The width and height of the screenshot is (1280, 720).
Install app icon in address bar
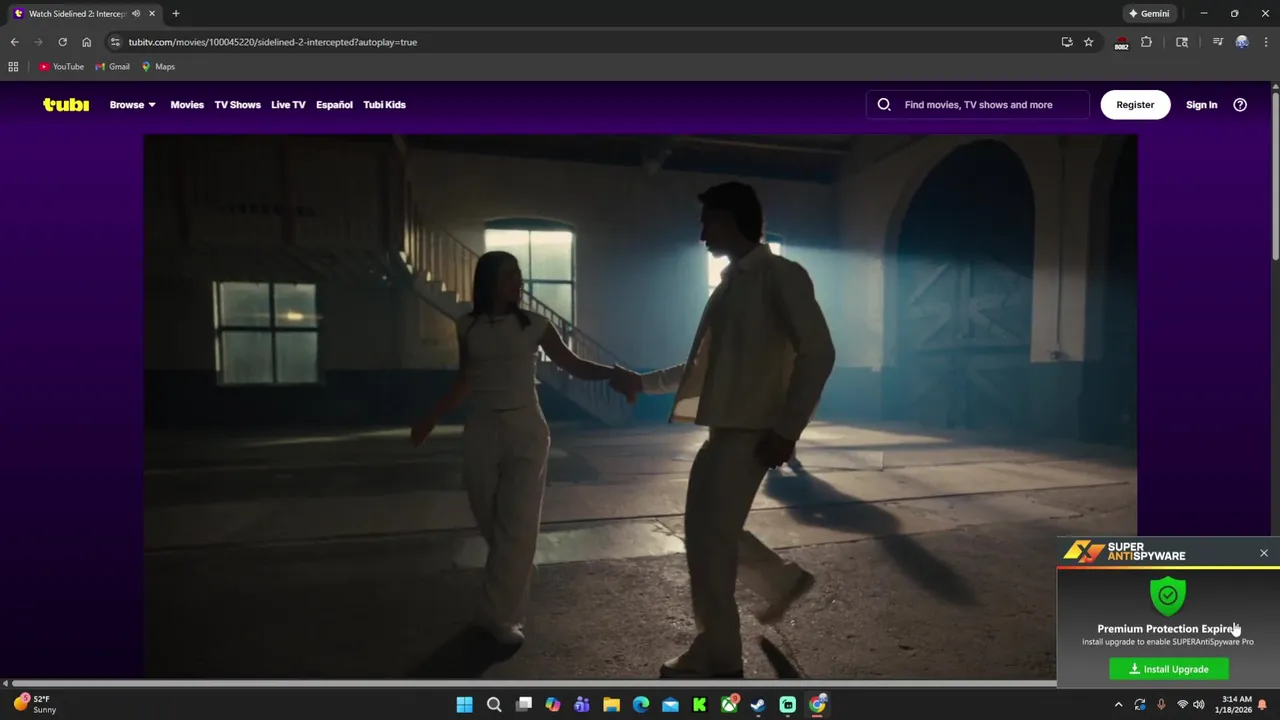tap(1067, 42)
